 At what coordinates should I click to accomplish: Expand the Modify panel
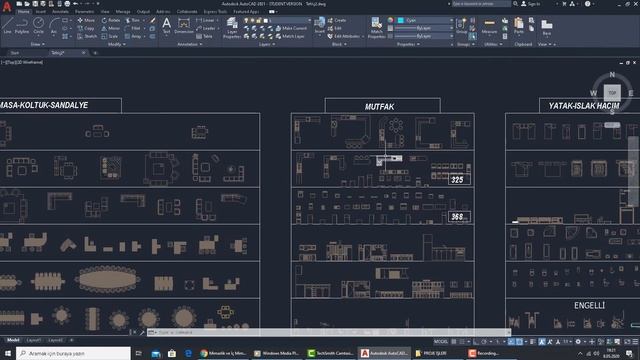(x=117, y=44)
